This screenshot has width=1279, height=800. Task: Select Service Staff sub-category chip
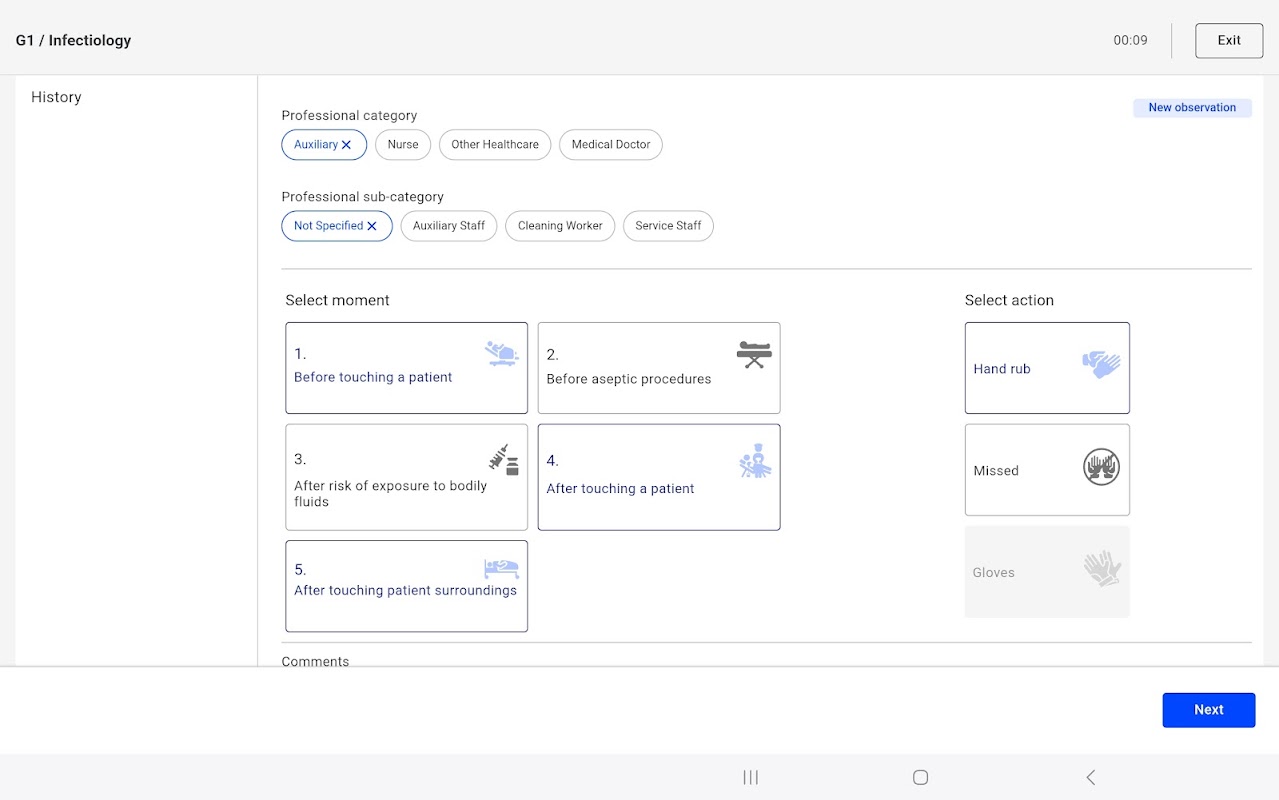[668, 226]
